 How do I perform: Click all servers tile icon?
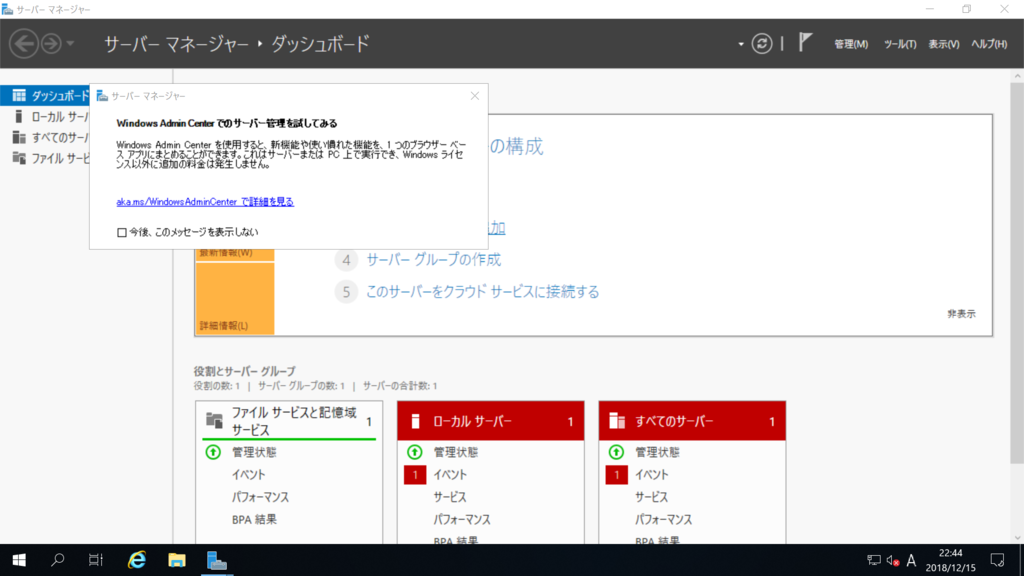(x=617, y=421)
